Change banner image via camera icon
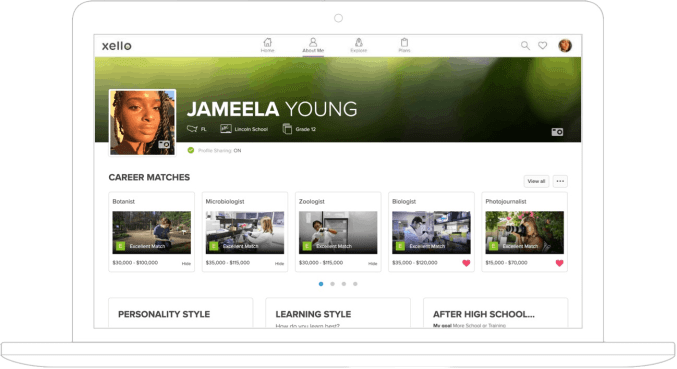The image size is (677, 369). point(557,132)
